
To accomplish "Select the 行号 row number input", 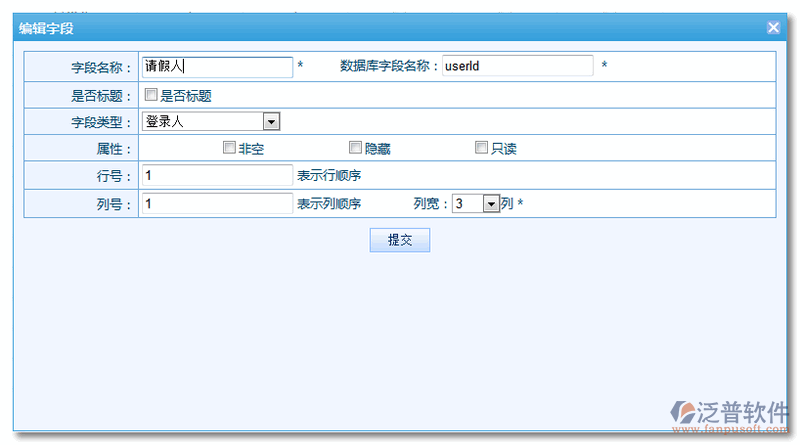I will 216,175.
